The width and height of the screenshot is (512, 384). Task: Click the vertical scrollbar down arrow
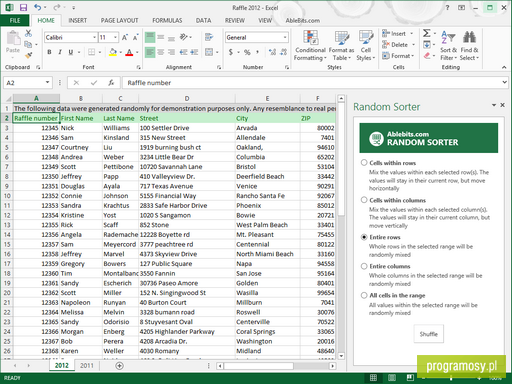click(x=341, y=356)
